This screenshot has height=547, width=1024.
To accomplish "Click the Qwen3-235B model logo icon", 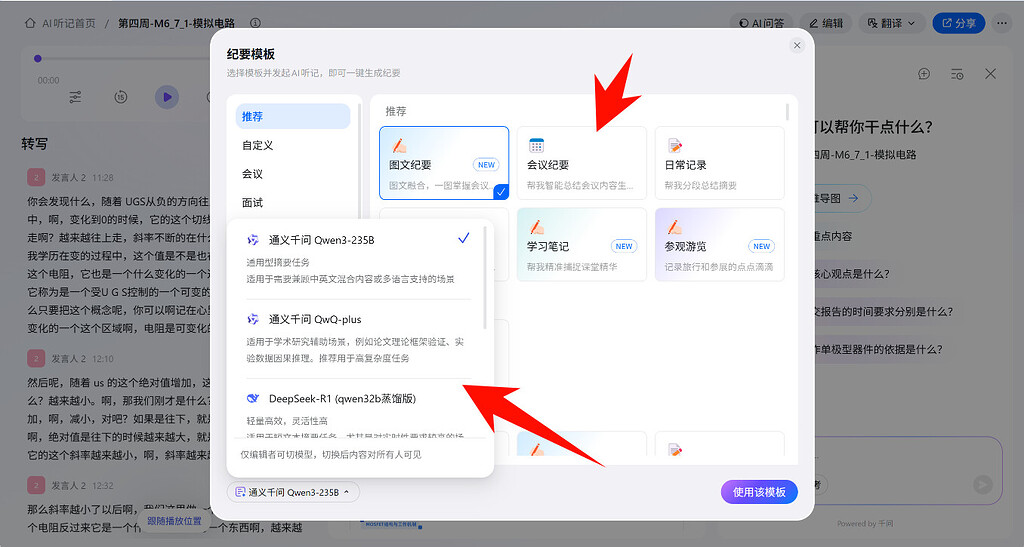I will coord(253,240).
